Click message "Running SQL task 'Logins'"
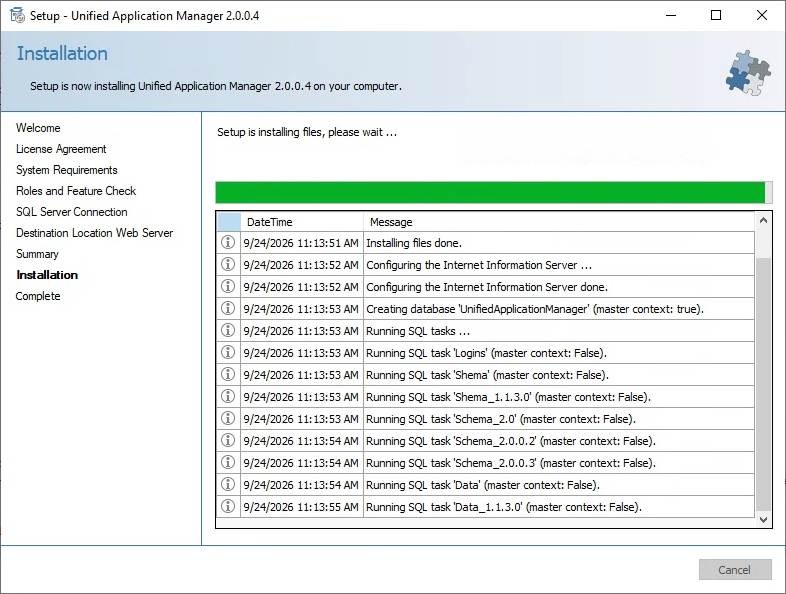The image size is (786, 594). point(486,353)
